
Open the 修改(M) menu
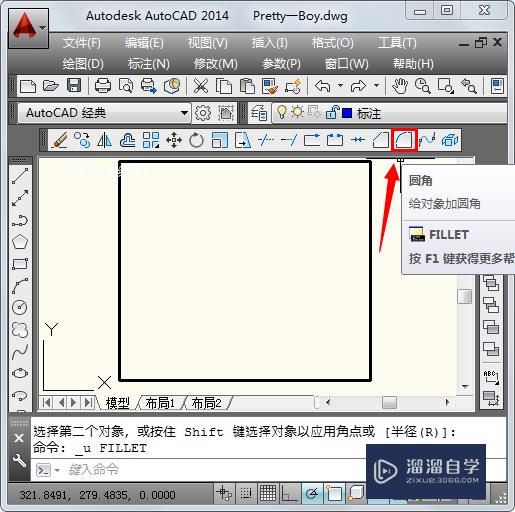tap(216, 63)
